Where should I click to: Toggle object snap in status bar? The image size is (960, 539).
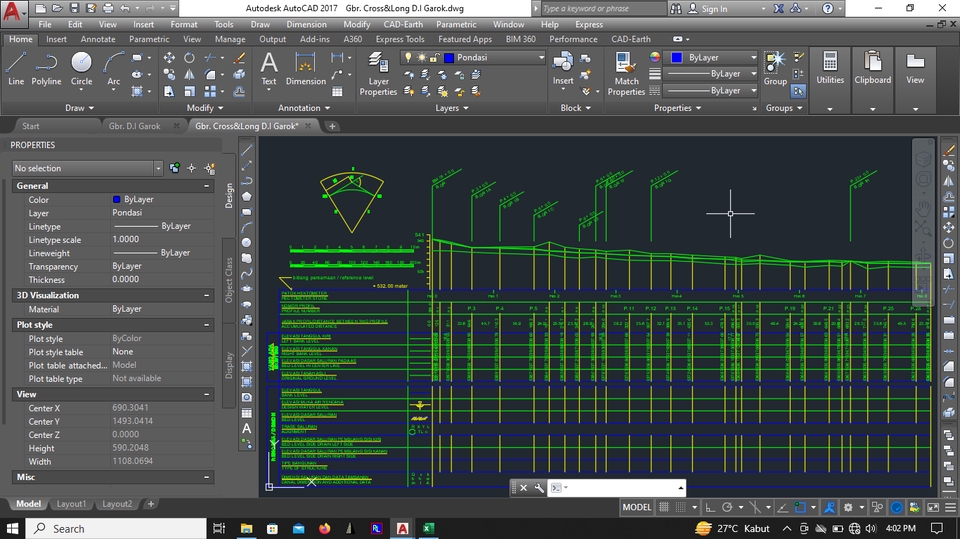800,507
